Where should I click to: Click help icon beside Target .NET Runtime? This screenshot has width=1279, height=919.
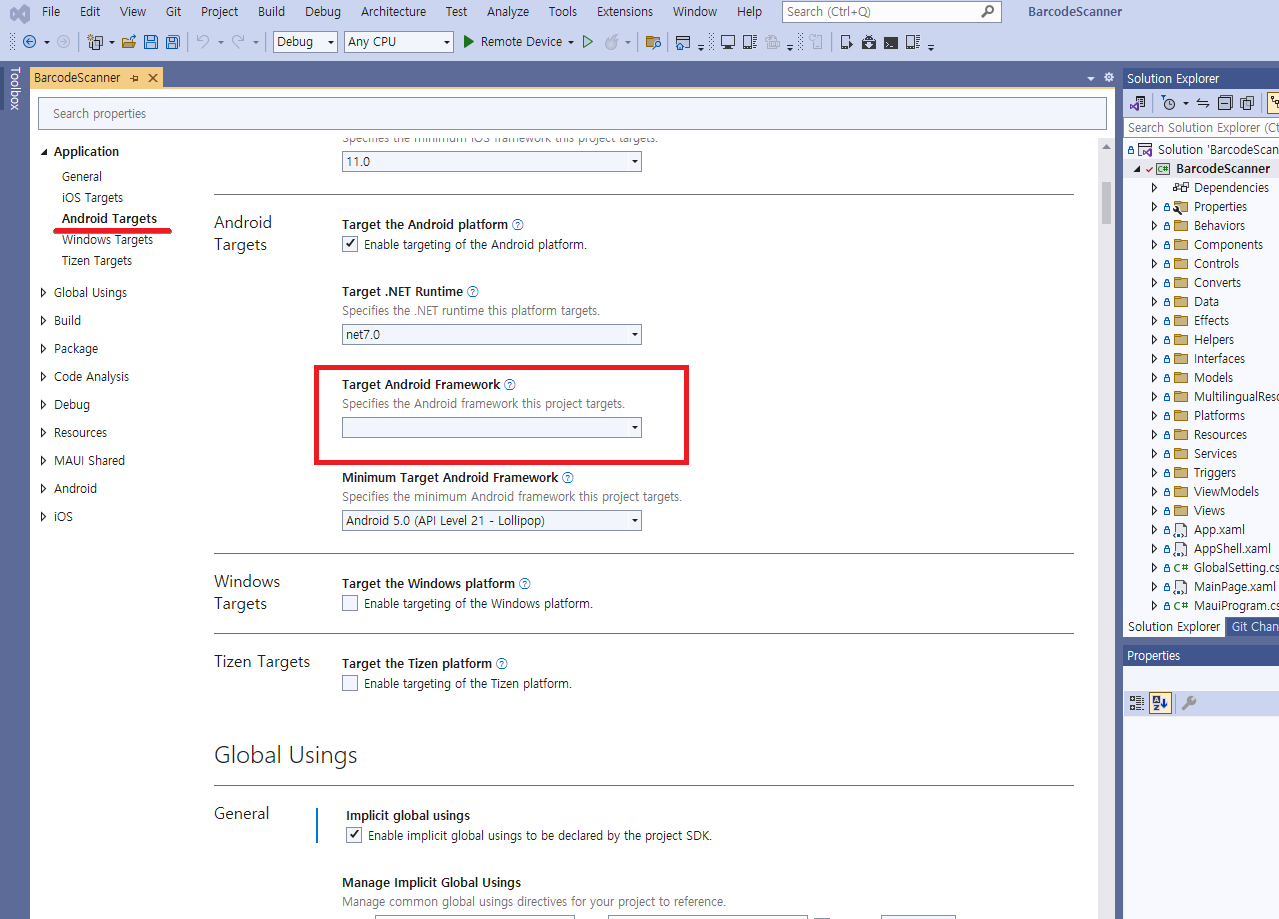[x=473, y=292]
